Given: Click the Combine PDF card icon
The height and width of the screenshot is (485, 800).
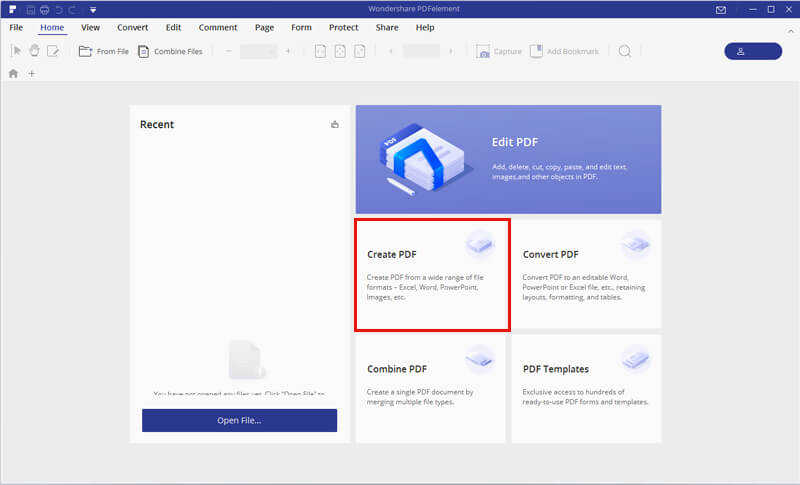Looking at the screenshot, I should coord(480,359).
